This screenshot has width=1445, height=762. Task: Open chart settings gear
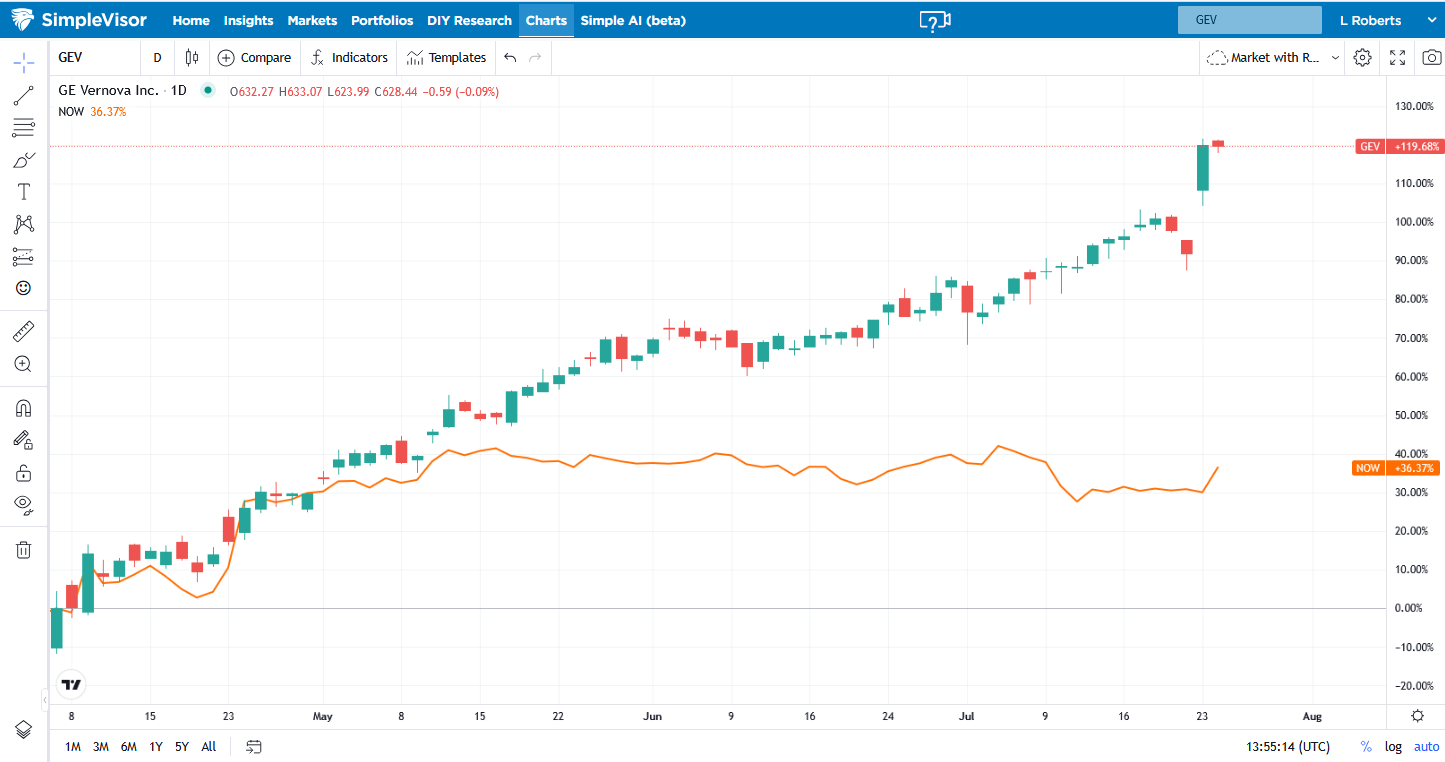(1362, 58)
